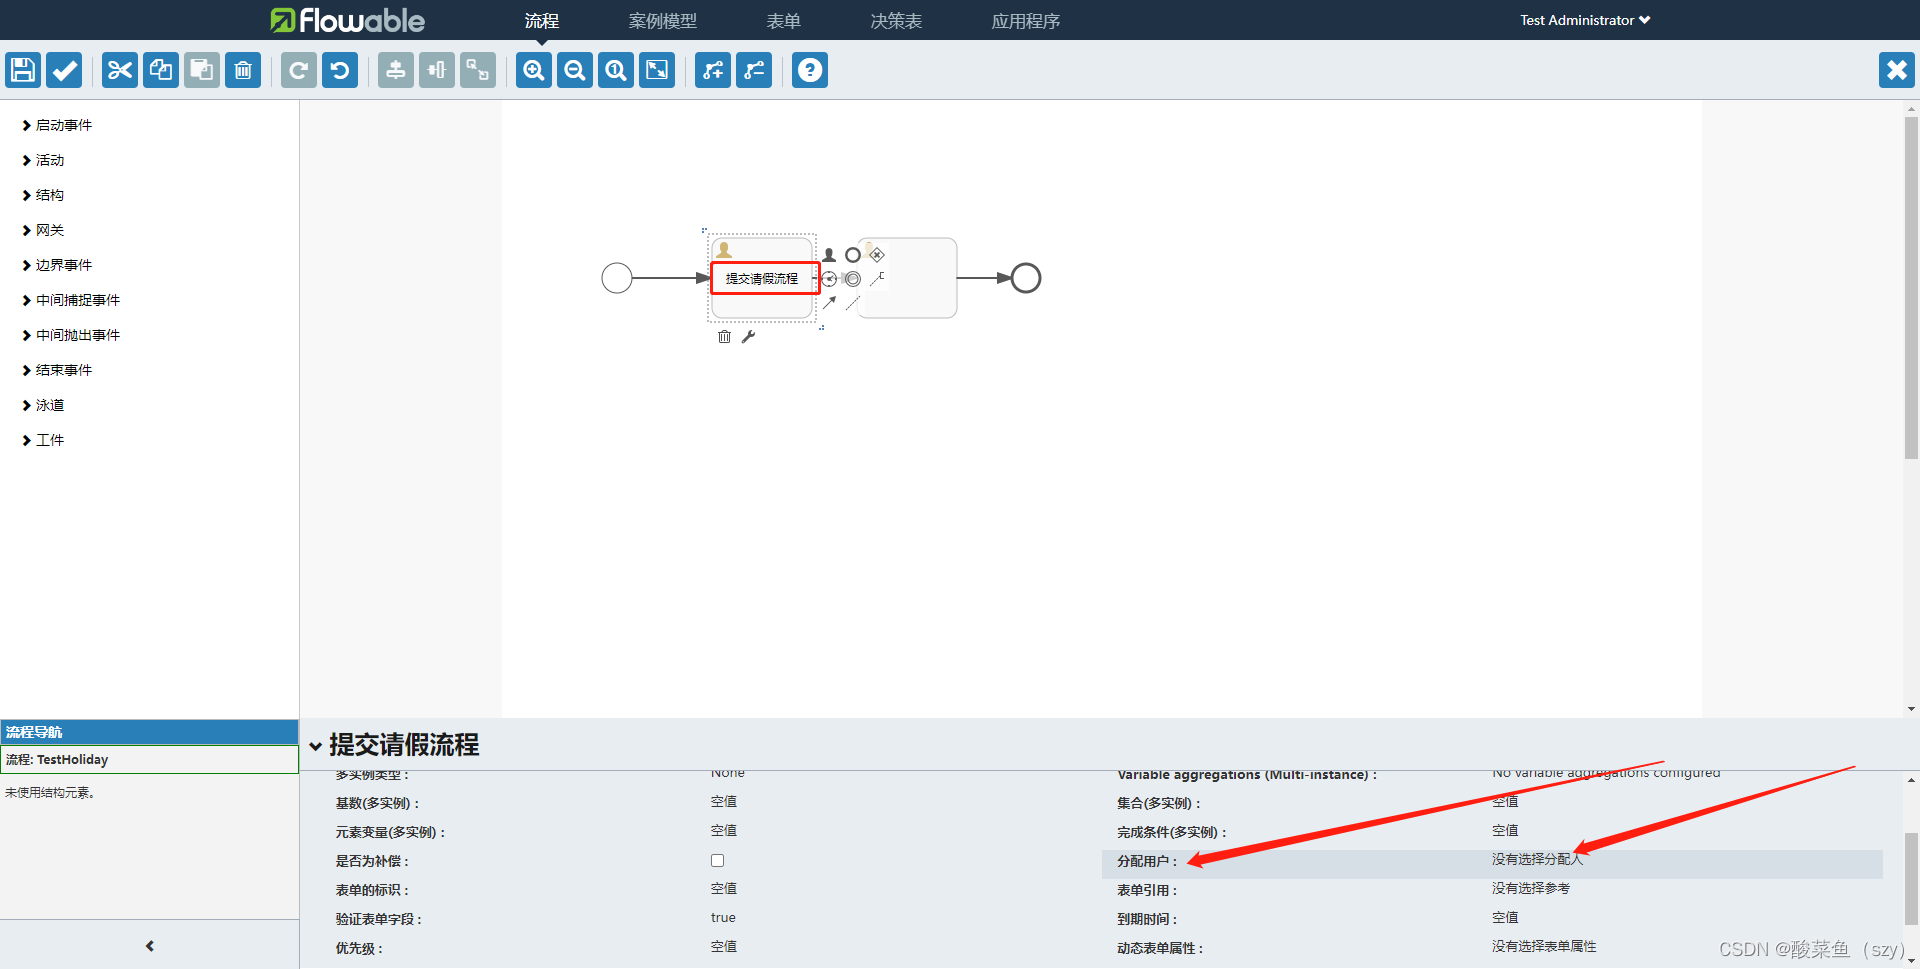
Task: Expand the 网关 palette group
Action: click(x=43, y=230)
